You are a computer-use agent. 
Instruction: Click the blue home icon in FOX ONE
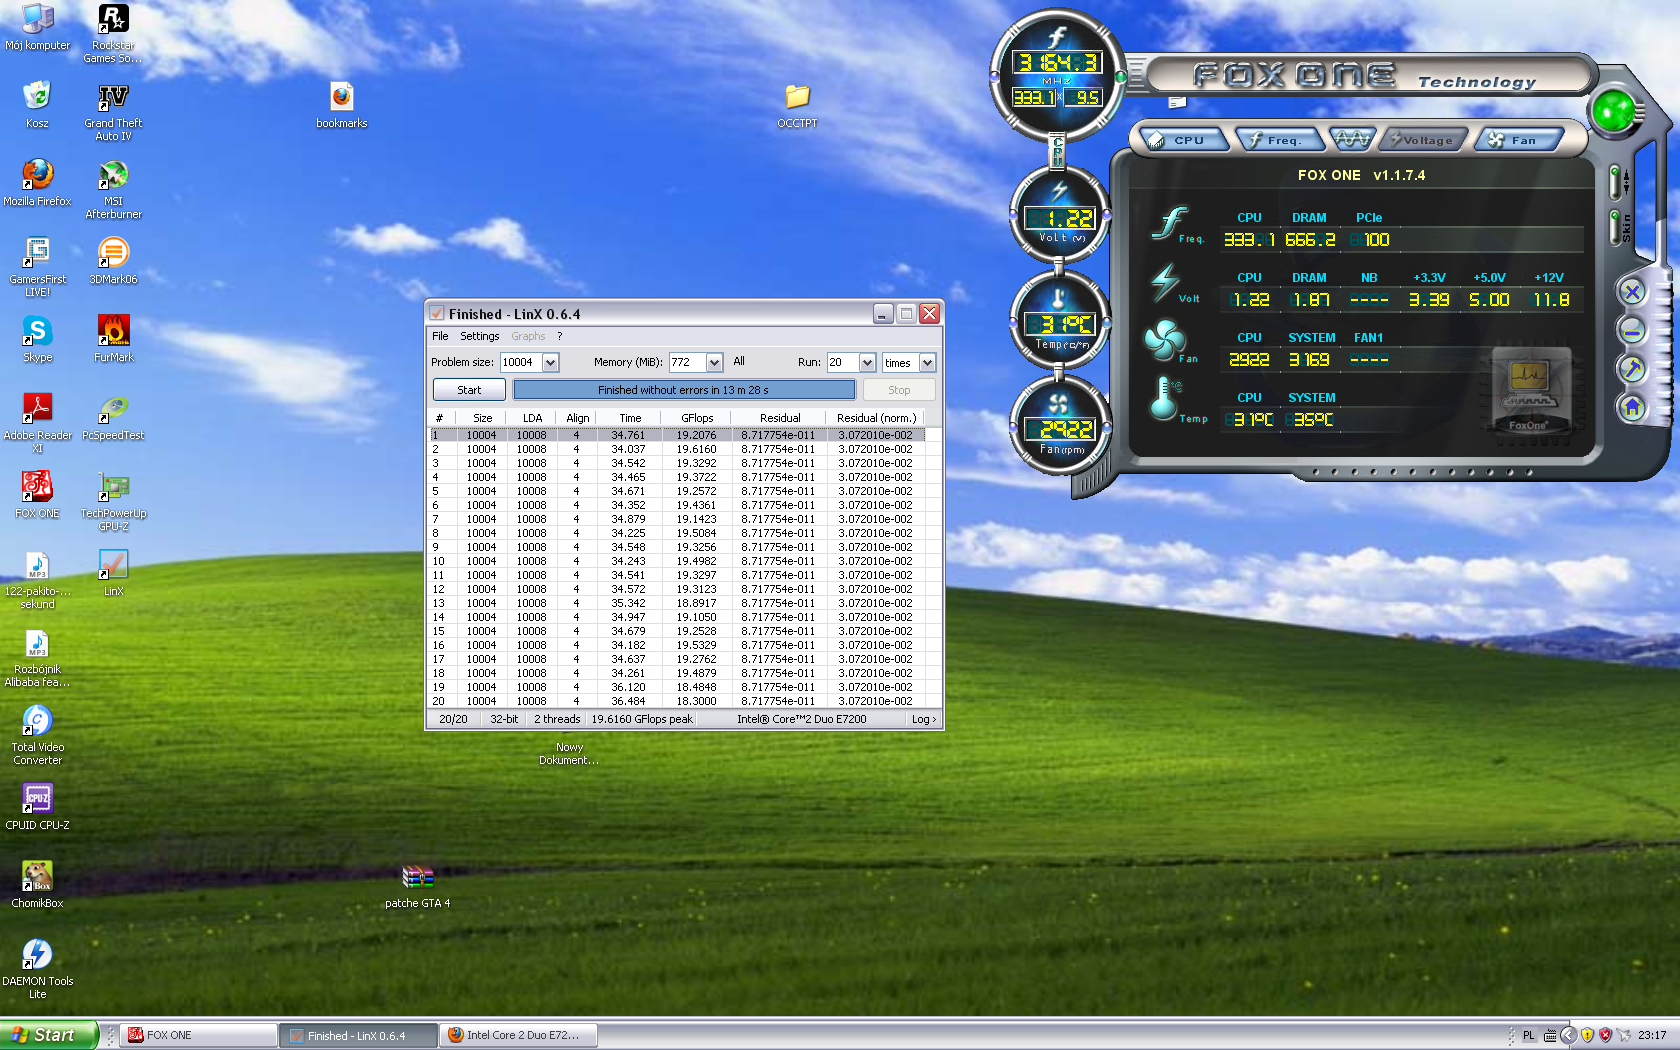1632,408
